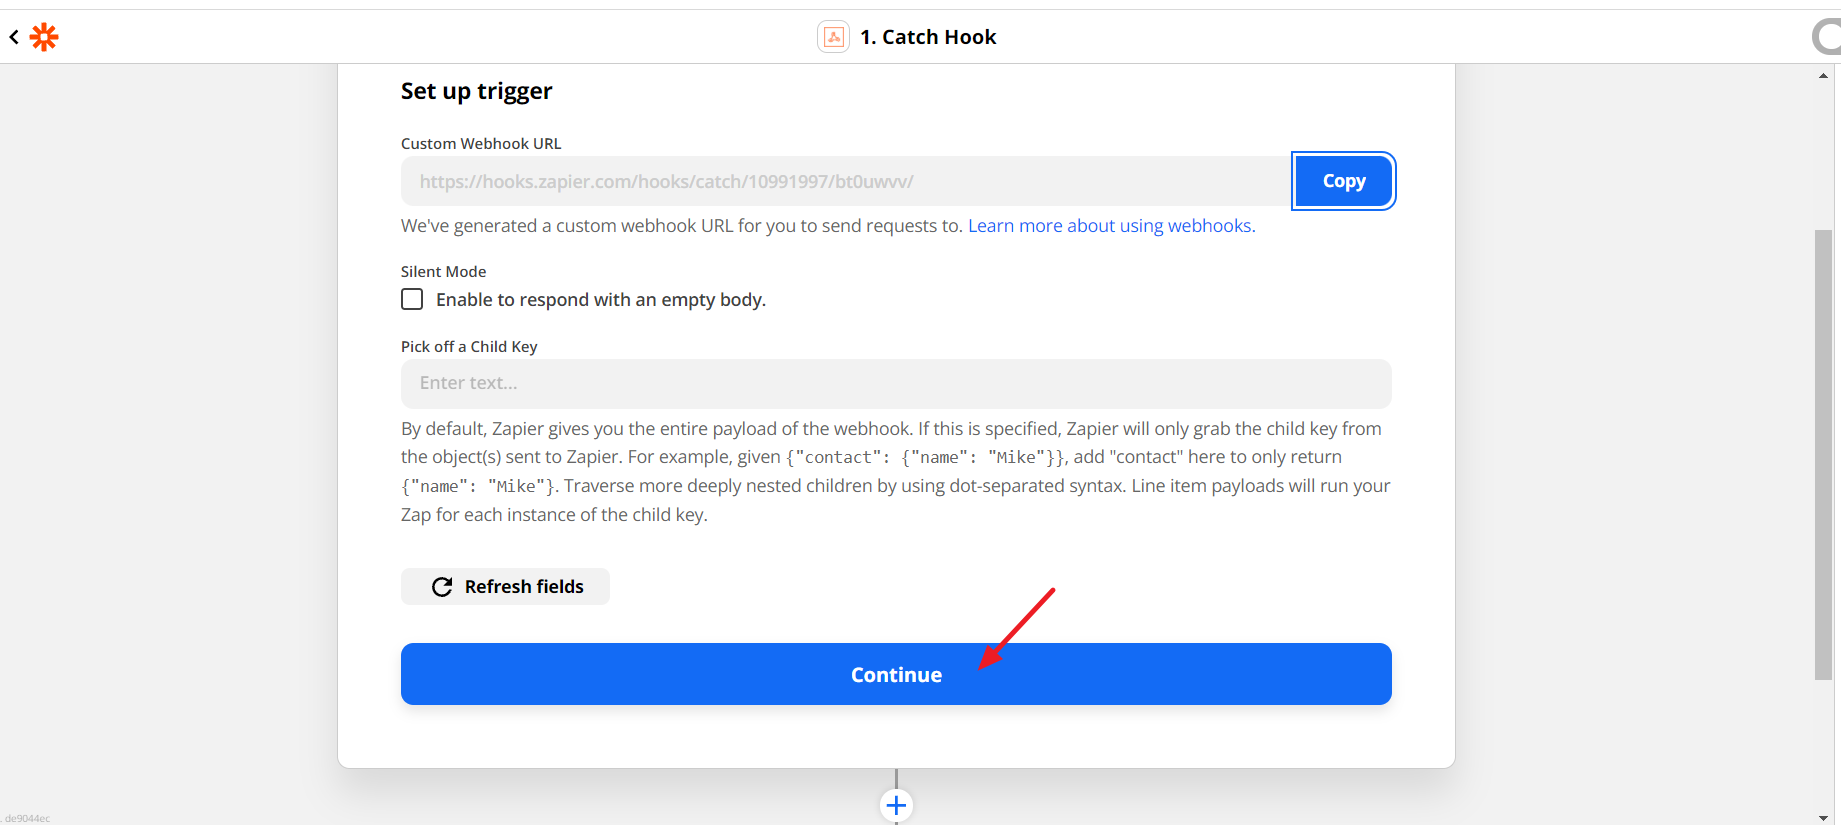This screenshot has height=825, width=1841.
Task: Click the loading circle icon at top right
Action: pos(1827,38)
